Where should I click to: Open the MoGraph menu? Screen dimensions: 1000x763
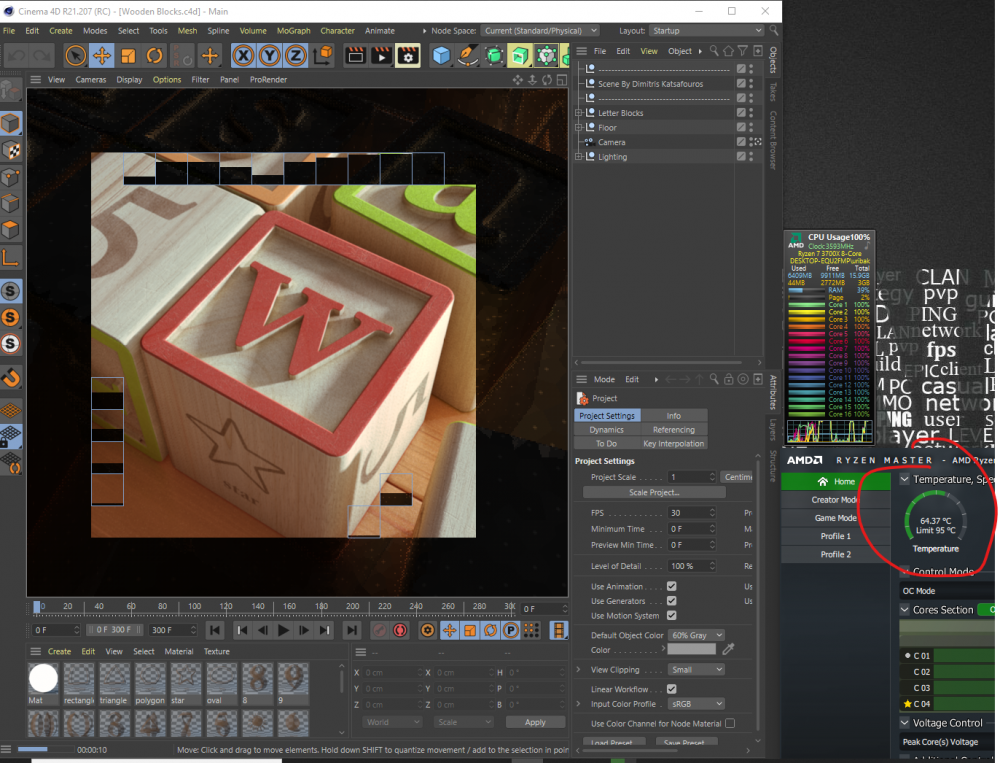293,31
